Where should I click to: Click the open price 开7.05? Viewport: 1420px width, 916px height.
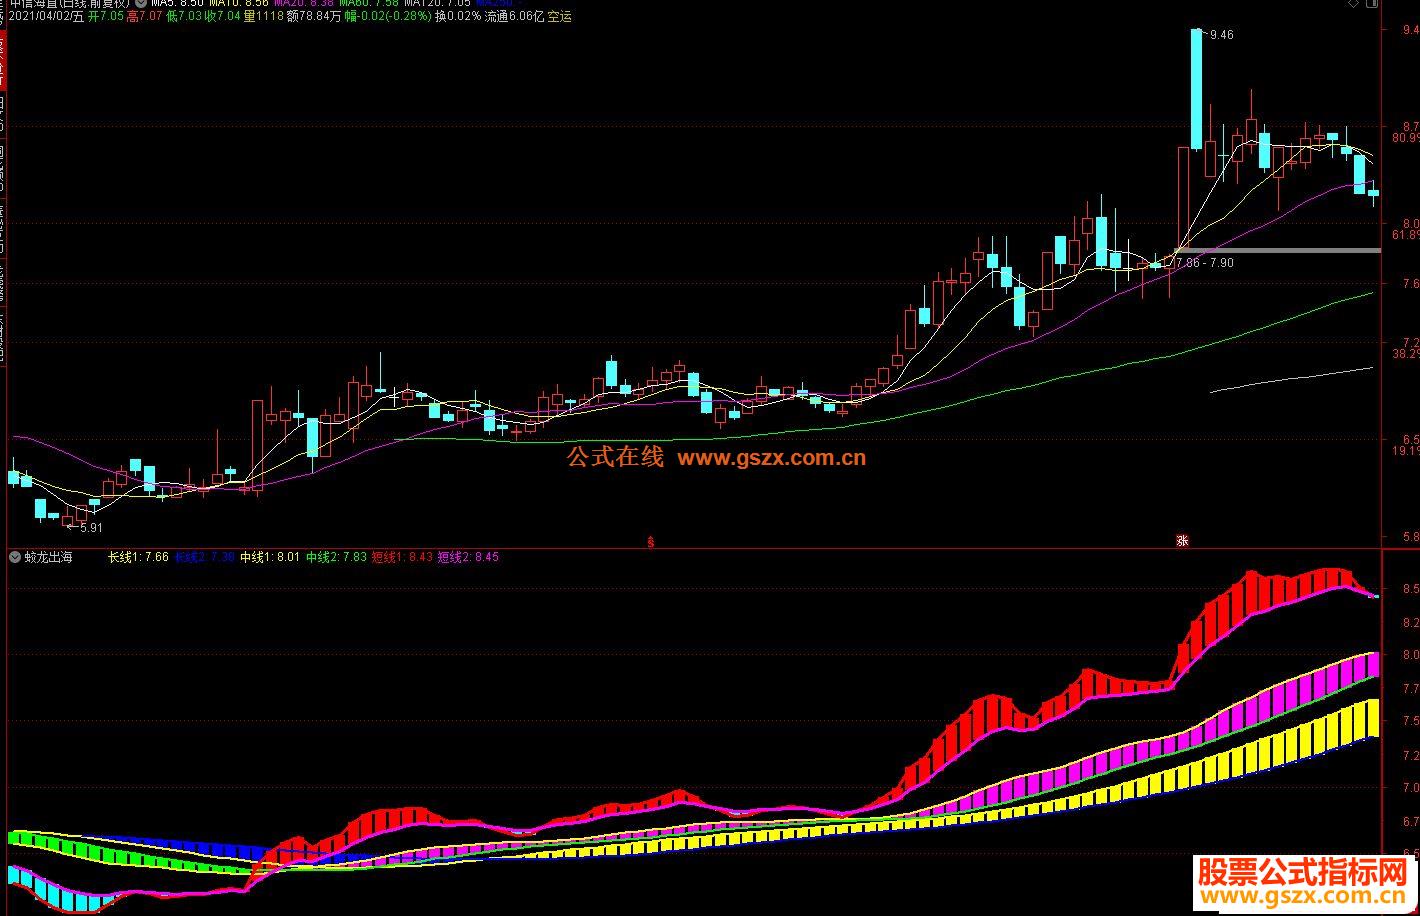click(106, 17)
